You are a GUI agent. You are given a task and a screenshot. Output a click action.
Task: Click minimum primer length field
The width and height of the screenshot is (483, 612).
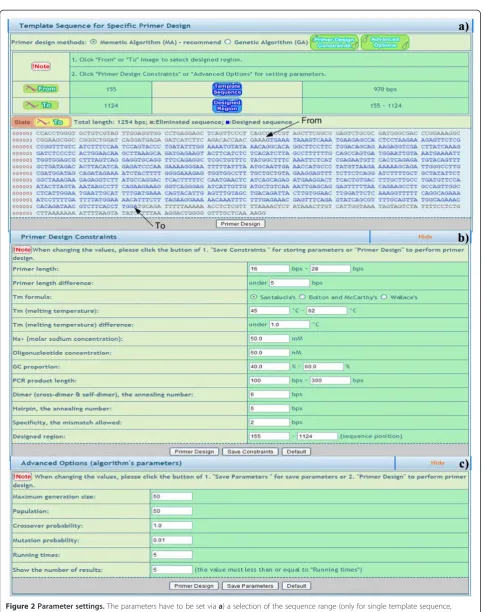pyautogui.click(x=269, y=269)
